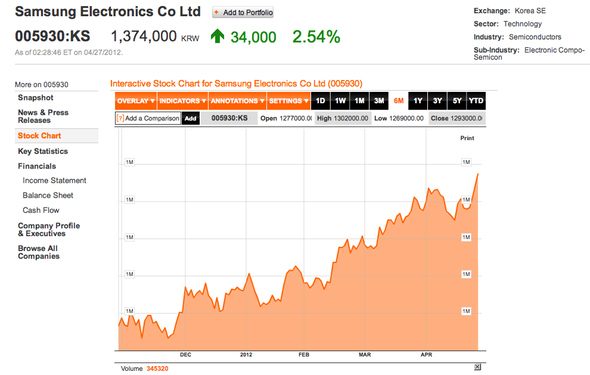The image size is (590, 375).
Task: Expand the SETTINGS dropdown
Action: [x=289, y=101]
